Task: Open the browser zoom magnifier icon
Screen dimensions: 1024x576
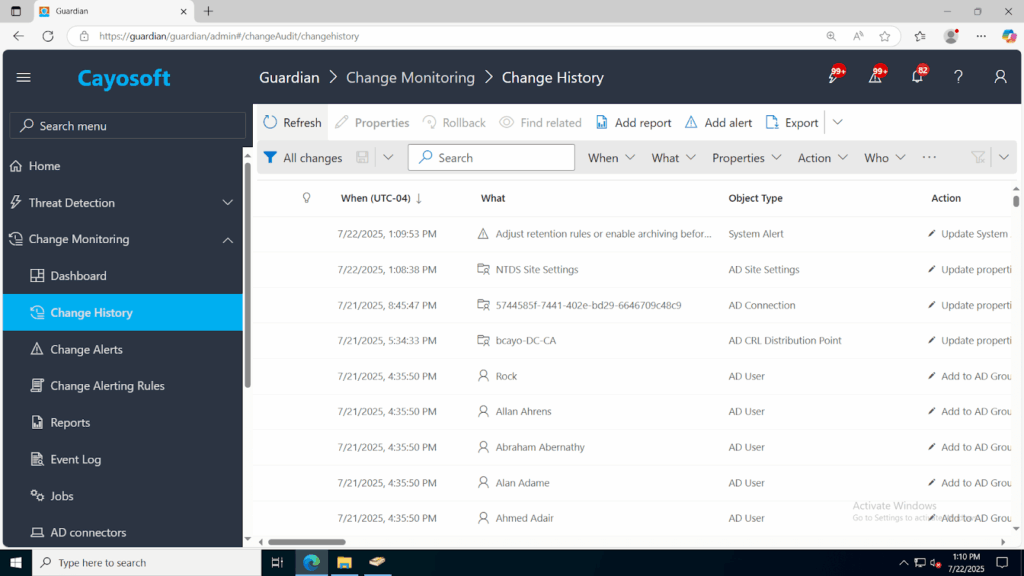Action: click(x=831, y=36)
